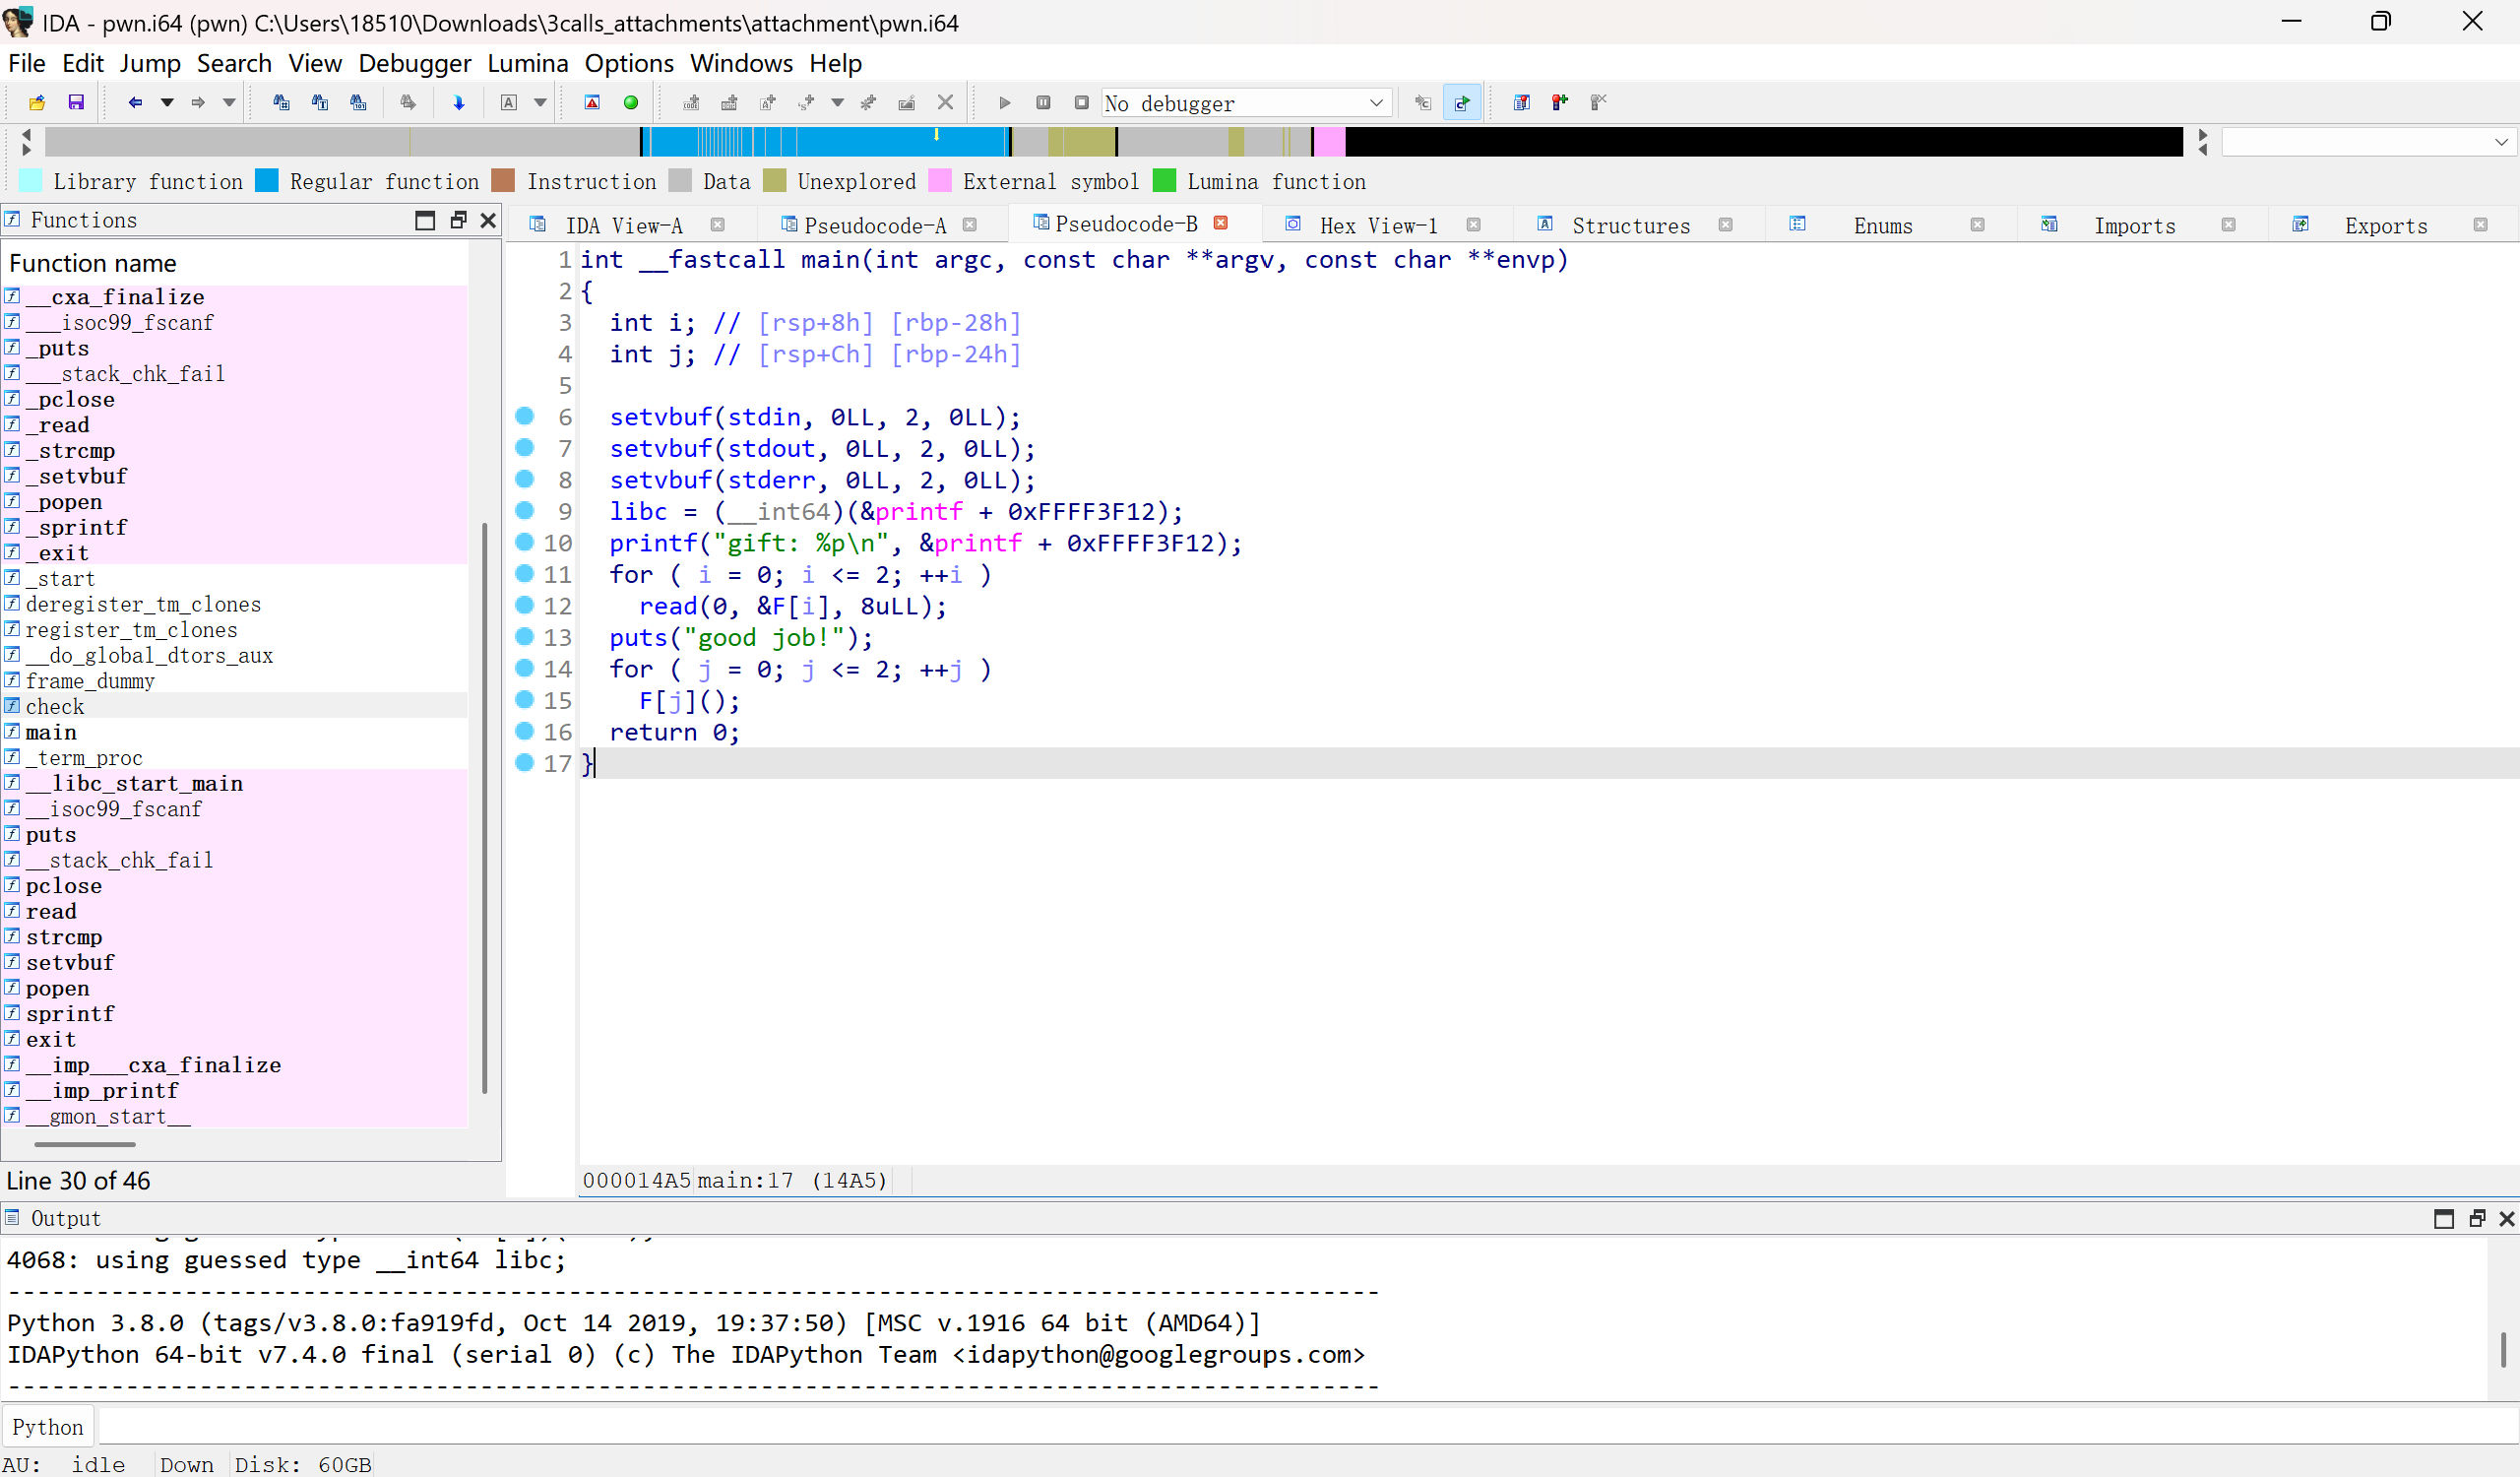This screenshot has width=2520, height=1477.
Task: Open the Lumina menu
Action: pyautogui.click(x=527, y=63)
